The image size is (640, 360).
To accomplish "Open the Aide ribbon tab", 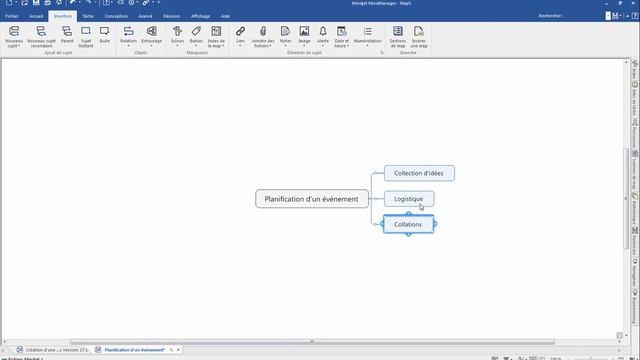I will (x=225, y=16).
